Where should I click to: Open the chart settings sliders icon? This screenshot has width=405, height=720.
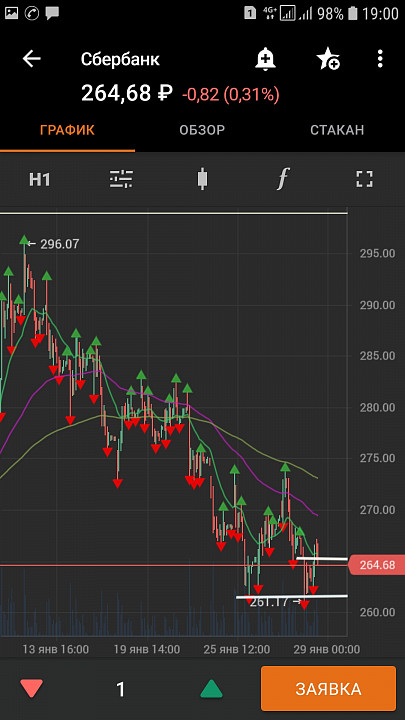click(x=121, y=179)
